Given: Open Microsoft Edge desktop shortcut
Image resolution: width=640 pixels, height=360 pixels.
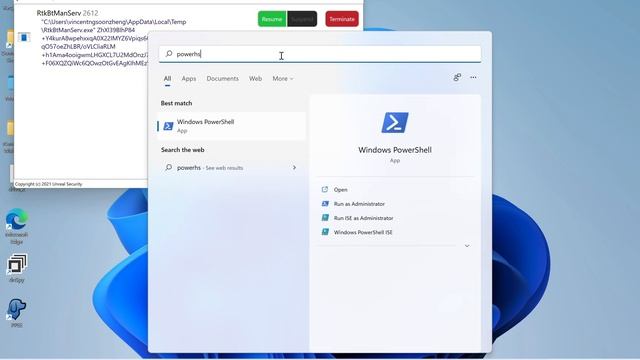Looking at the screenshot, I should click(x=17, y=227).
